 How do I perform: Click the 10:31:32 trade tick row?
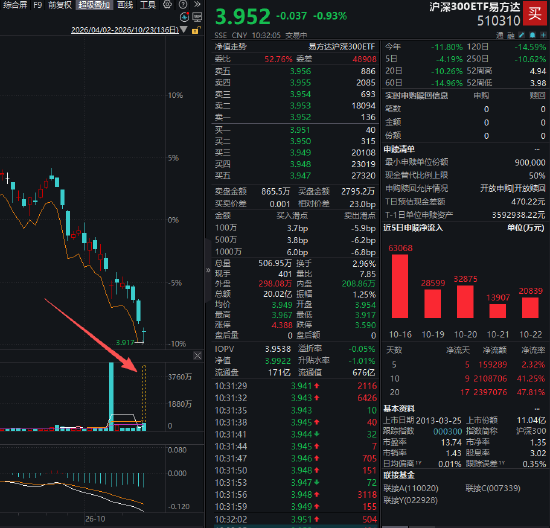[x=296, y=398]
